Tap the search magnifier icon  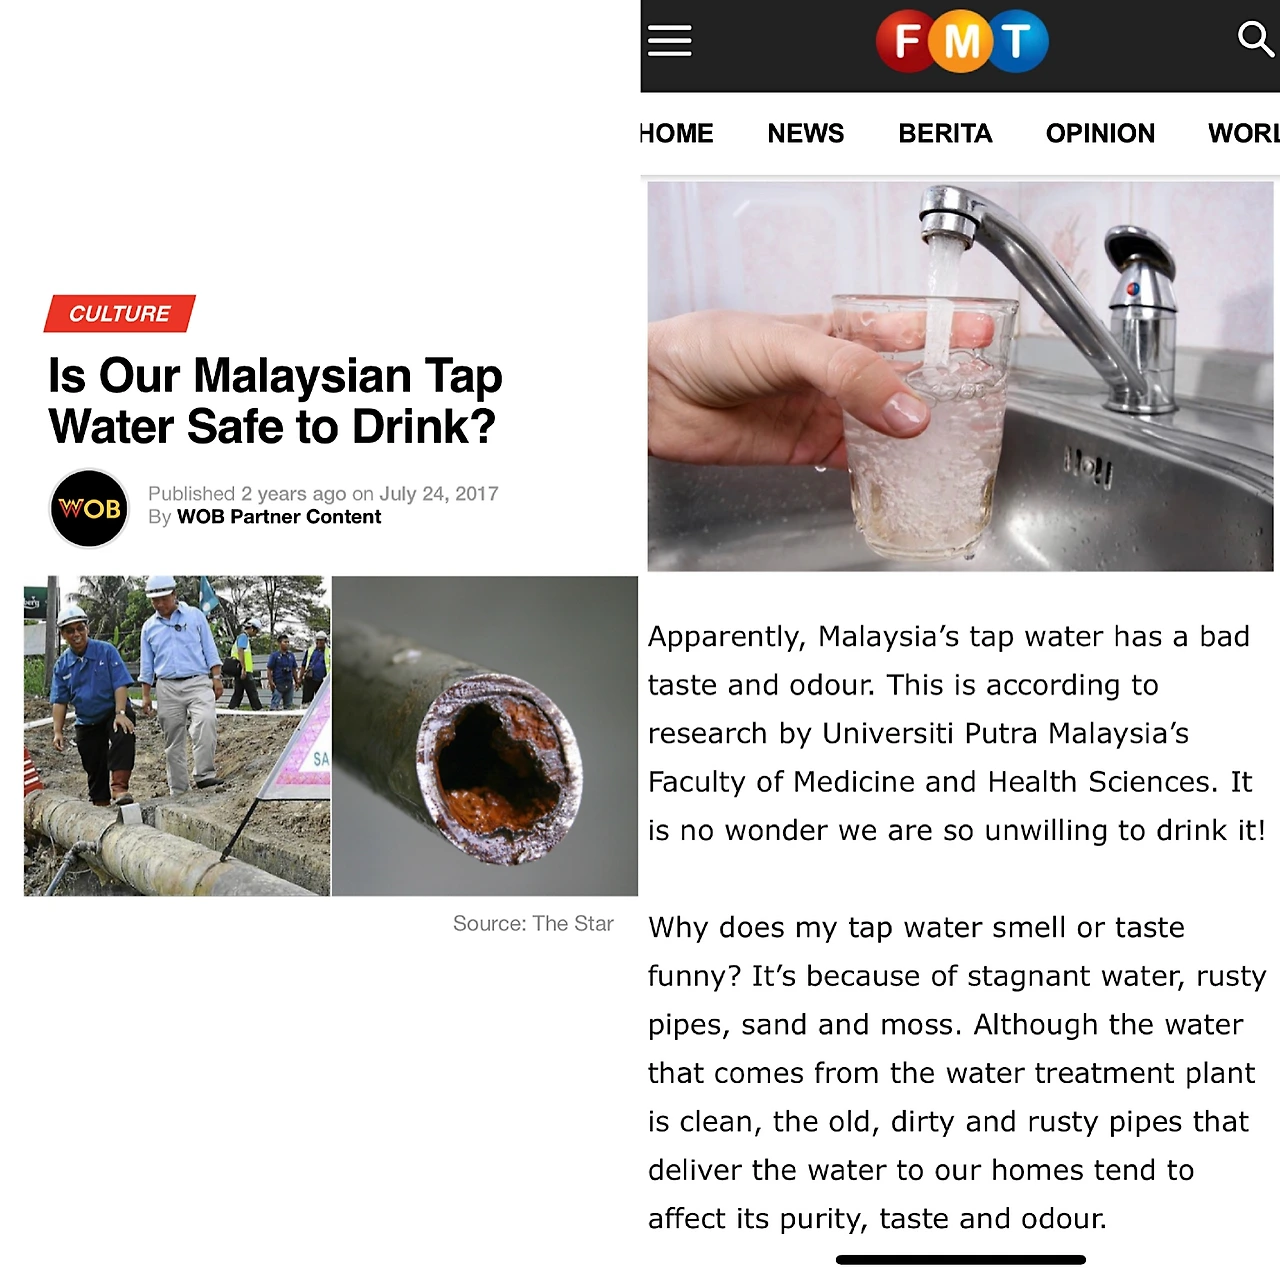1255,39
